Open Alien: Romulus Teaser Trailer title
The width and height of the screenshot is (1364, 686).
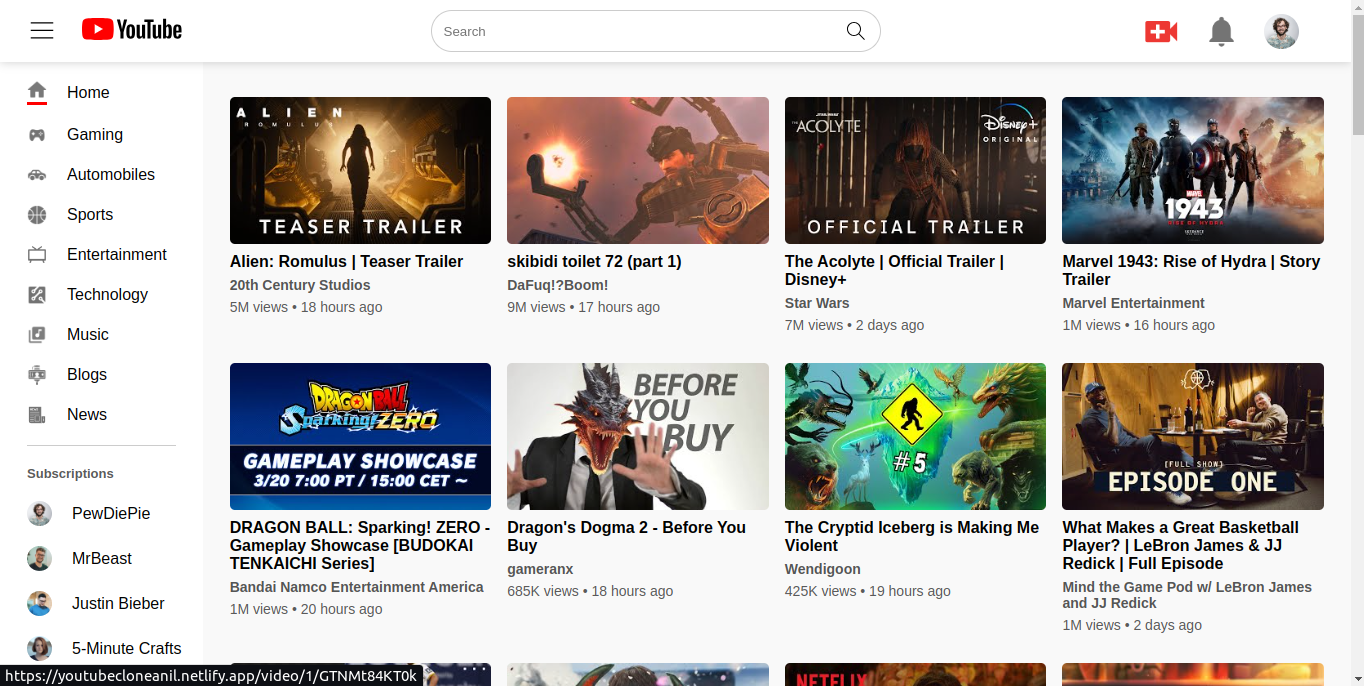(346, 262)
